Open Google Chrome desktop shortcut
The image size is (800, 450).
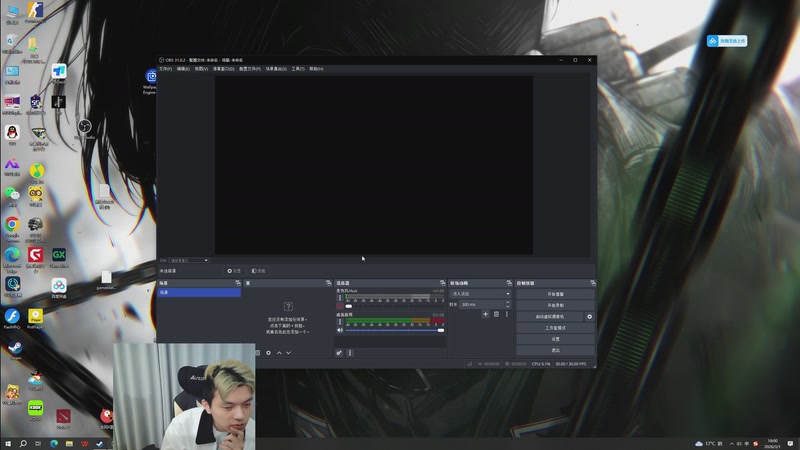(12, 228)
